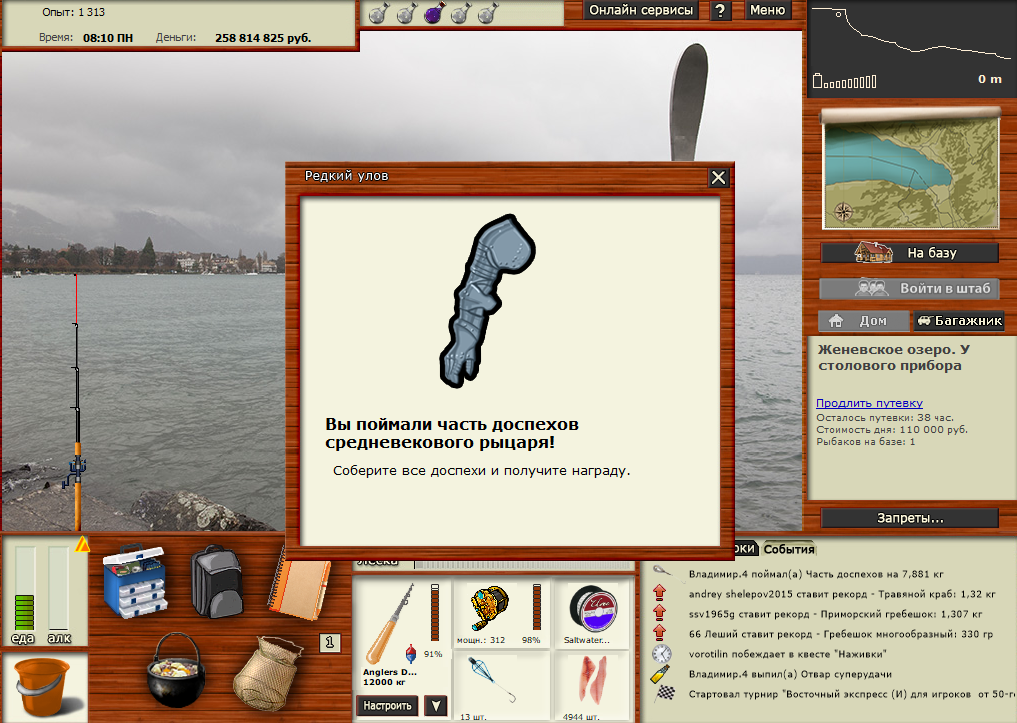Click the yellow warning triangle icon
Viewport: 1017px width, 723px height.
[x=82, y=545]
